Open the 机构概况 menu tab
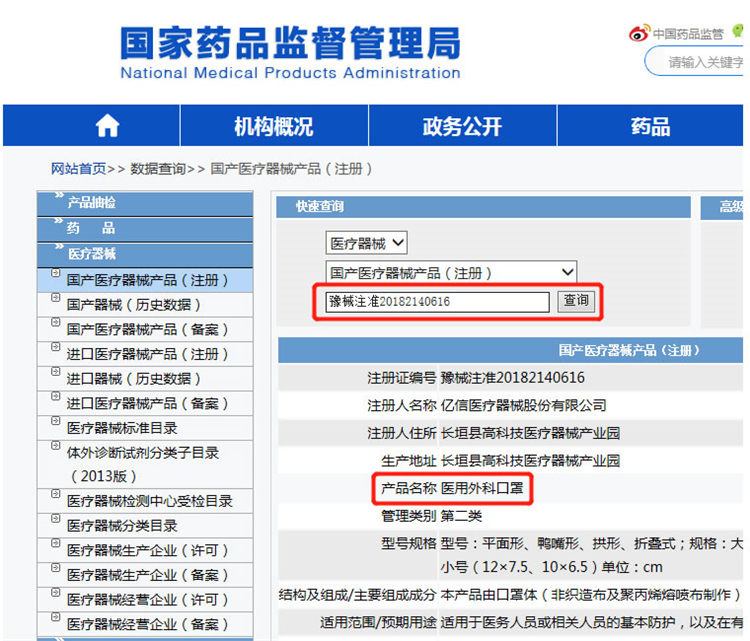The height and width of the screenshot is (641, 750). pyautogui.click(x=273, y=126)
